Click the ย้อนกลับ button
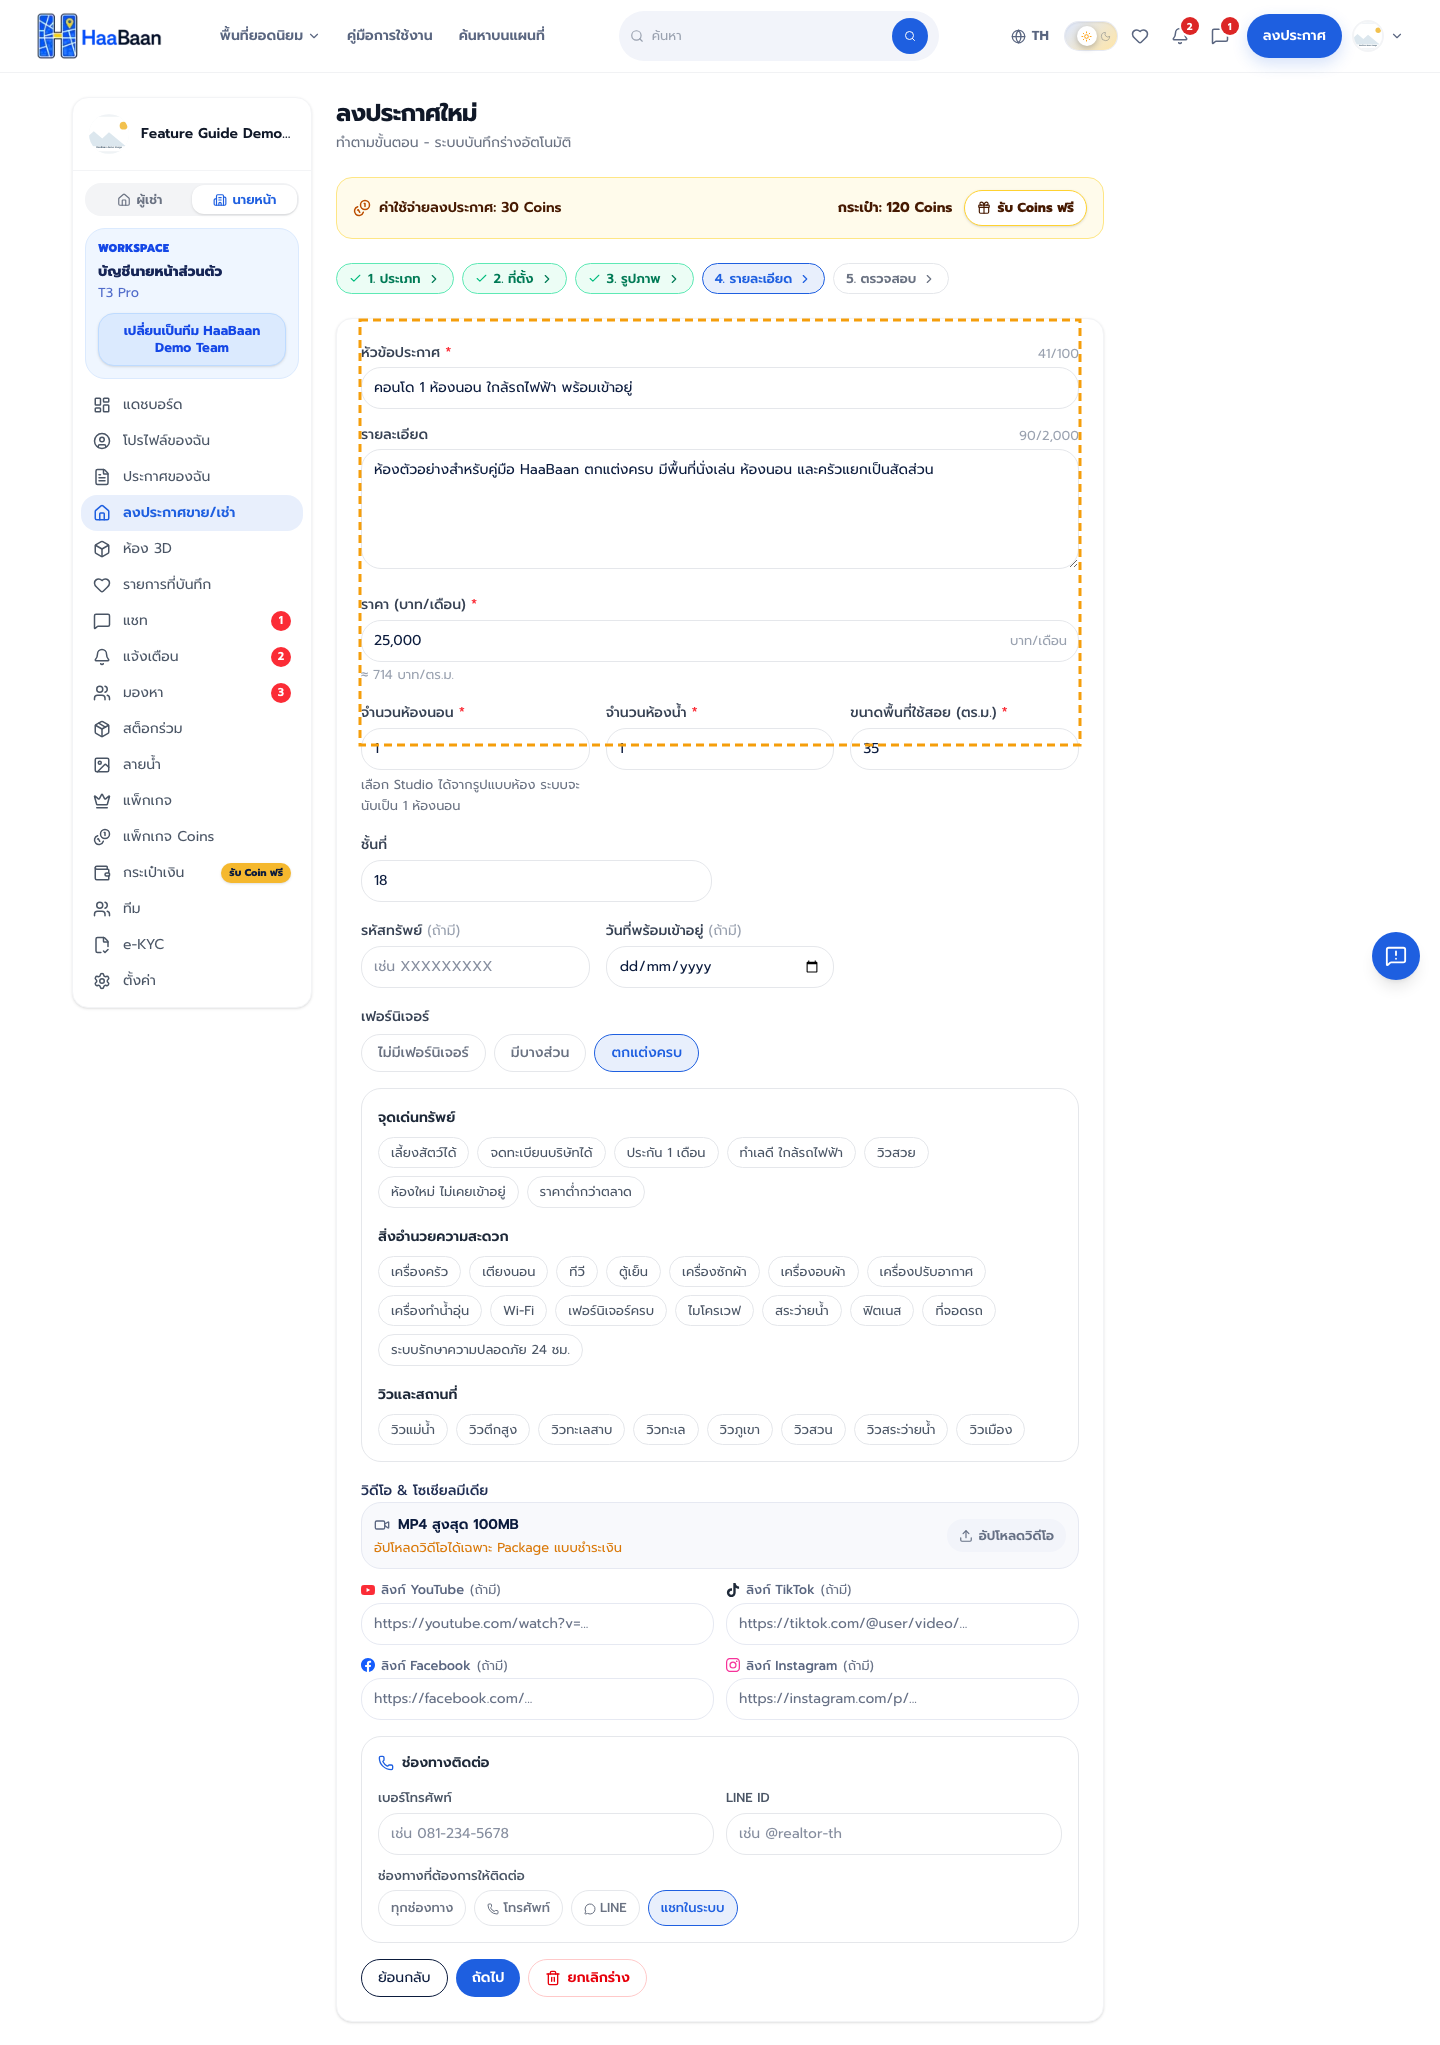The width and height of the screenshot is (1440, 2045). (404, 1978)
